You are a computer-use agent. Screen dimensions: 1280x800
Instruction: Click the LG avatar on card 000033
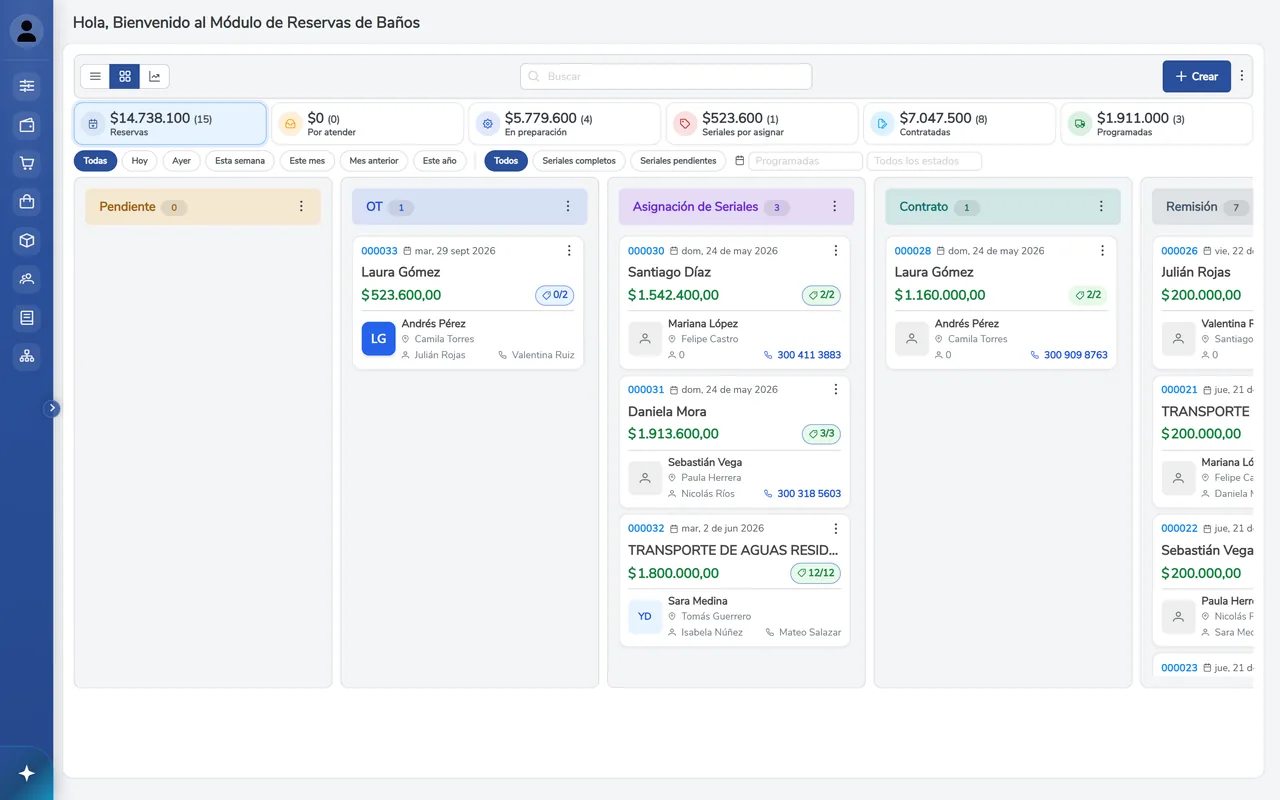click(x=378, y=339)
